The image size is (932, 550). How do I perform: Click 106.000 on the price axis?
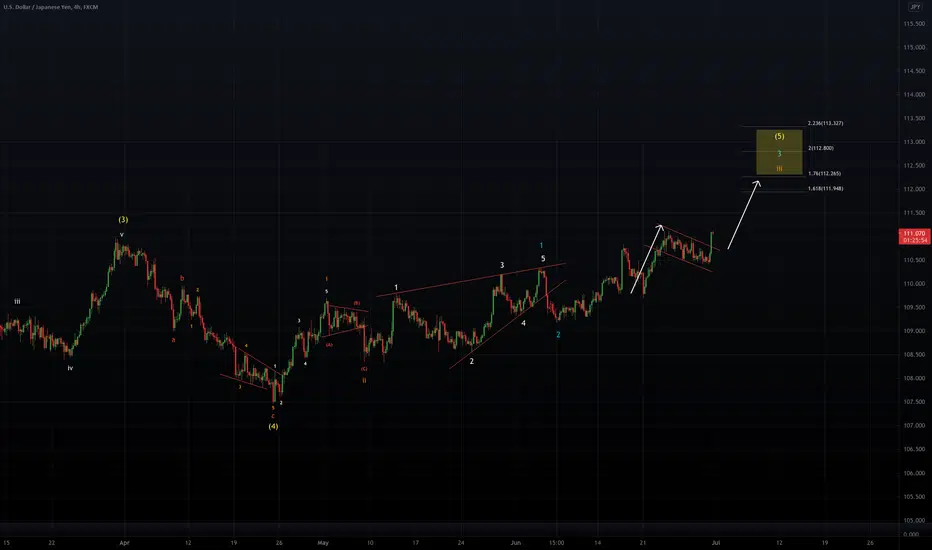click(x=914, y=473)
